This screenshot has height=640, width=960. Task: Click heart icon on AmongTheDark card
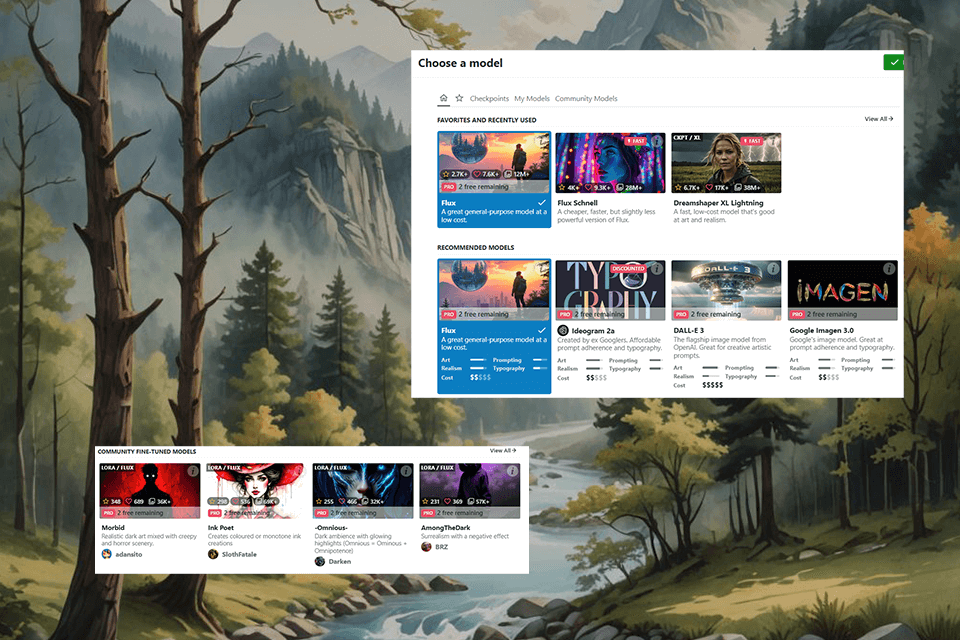click(448, 501)
